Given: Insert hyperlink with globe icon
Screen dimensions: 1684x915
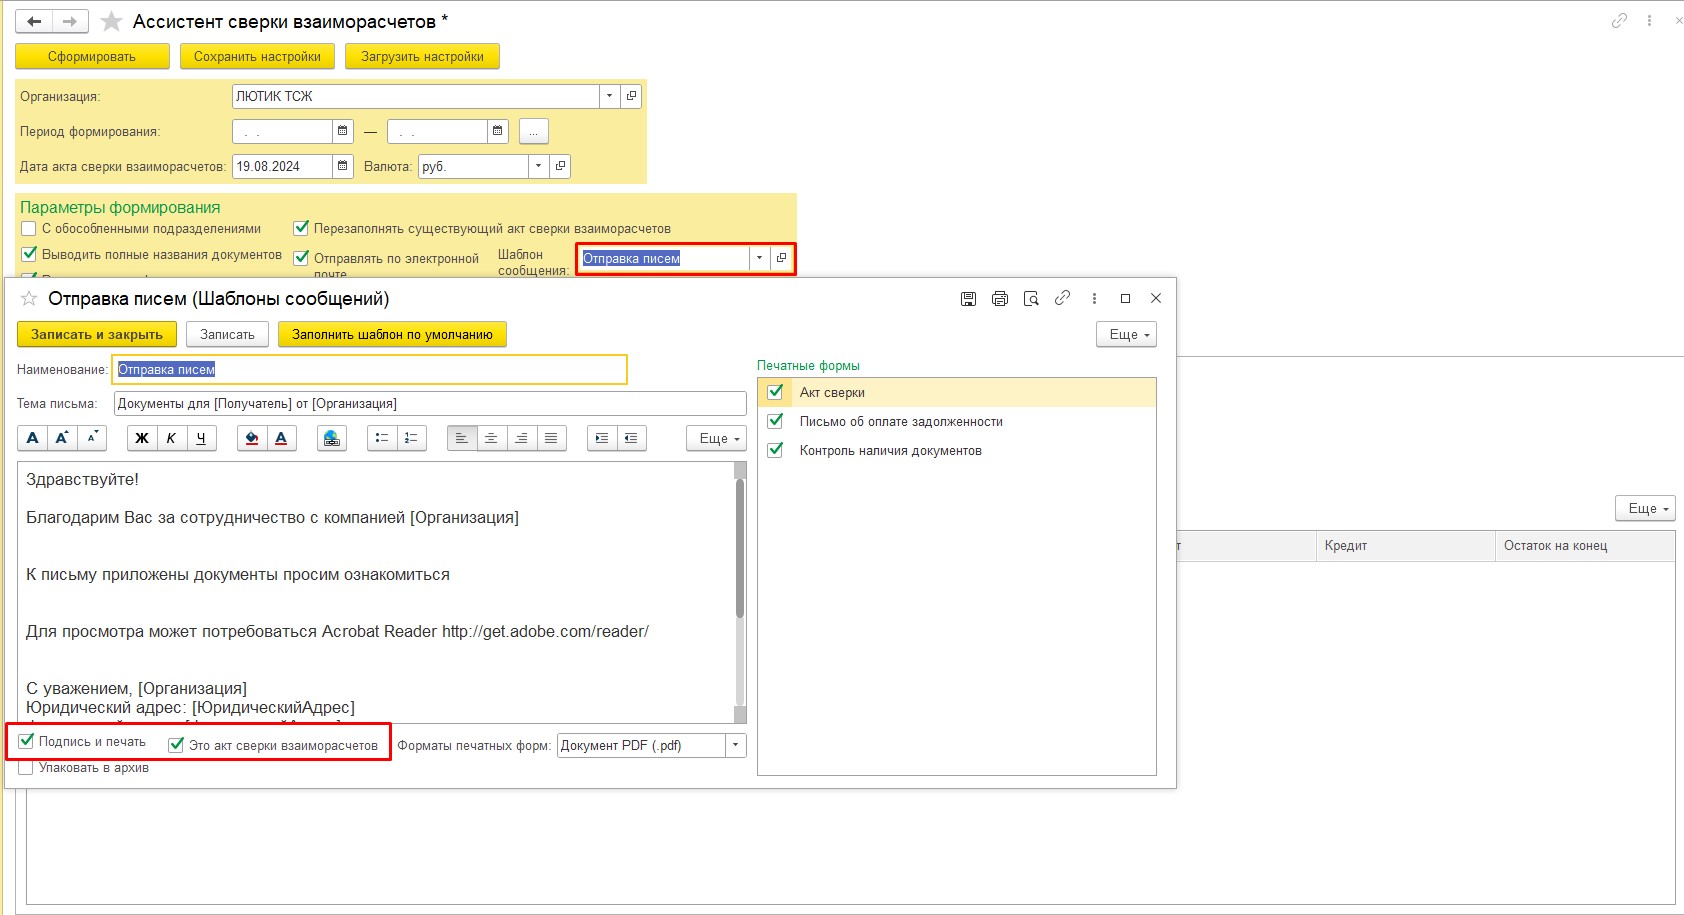Looking at the screenshot, I should pos(332,438).
